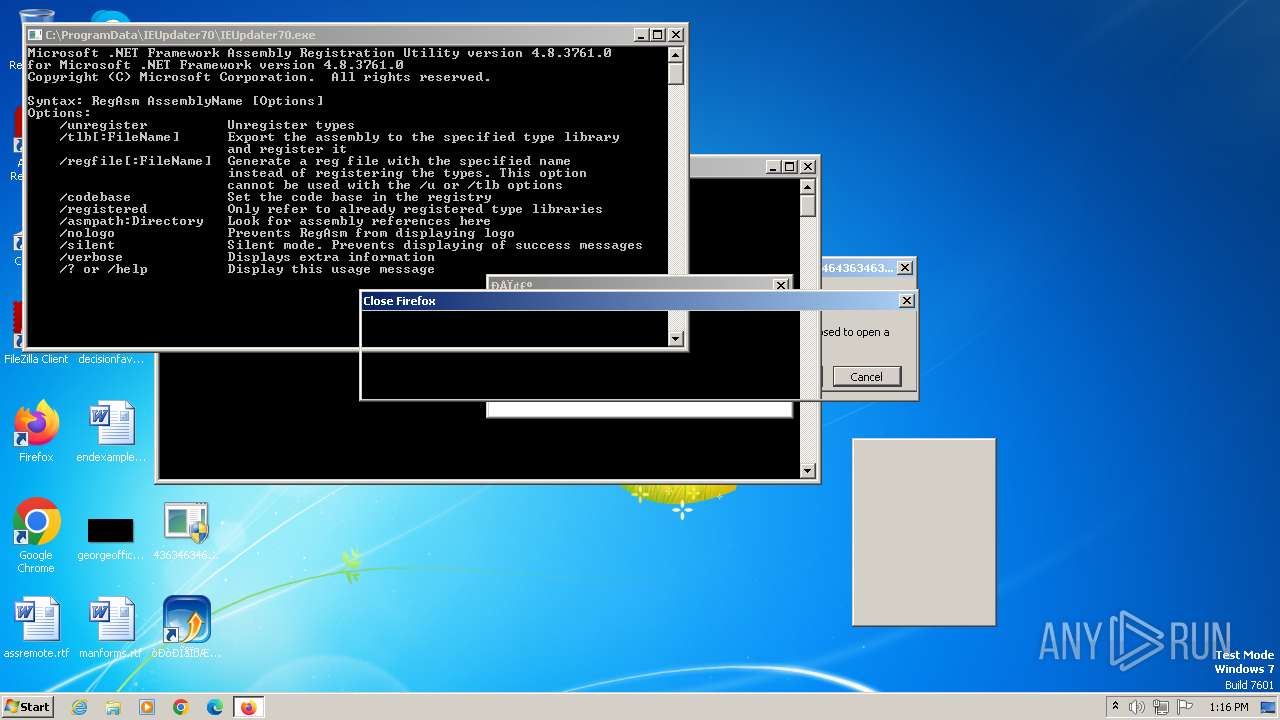Select the 436346346 installer desktop icon
The height and width of the screenshot is (720, 1280).
tap(186, 531)
